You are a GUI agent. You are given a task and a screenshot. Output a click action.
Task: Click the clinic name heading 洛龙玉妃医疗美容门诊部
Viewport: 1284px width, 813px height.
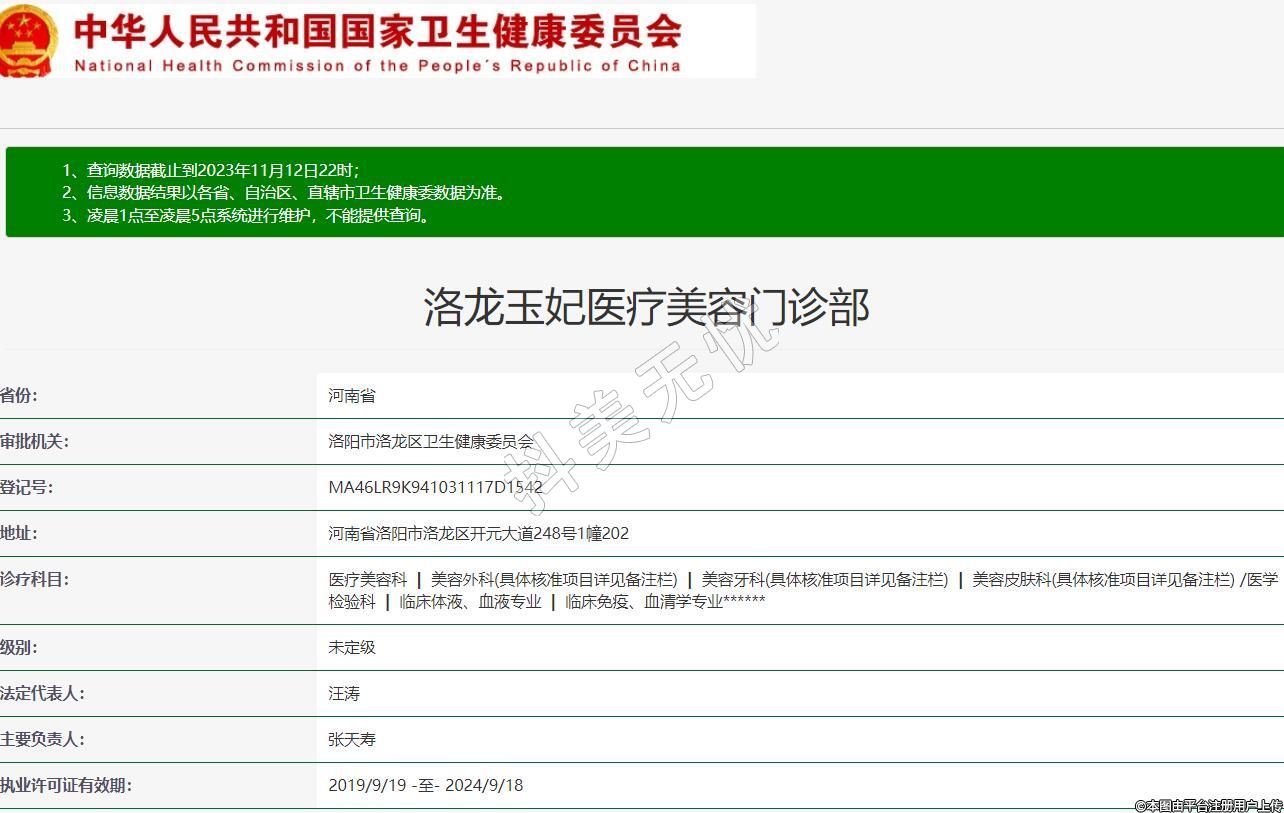click(646, 306)
